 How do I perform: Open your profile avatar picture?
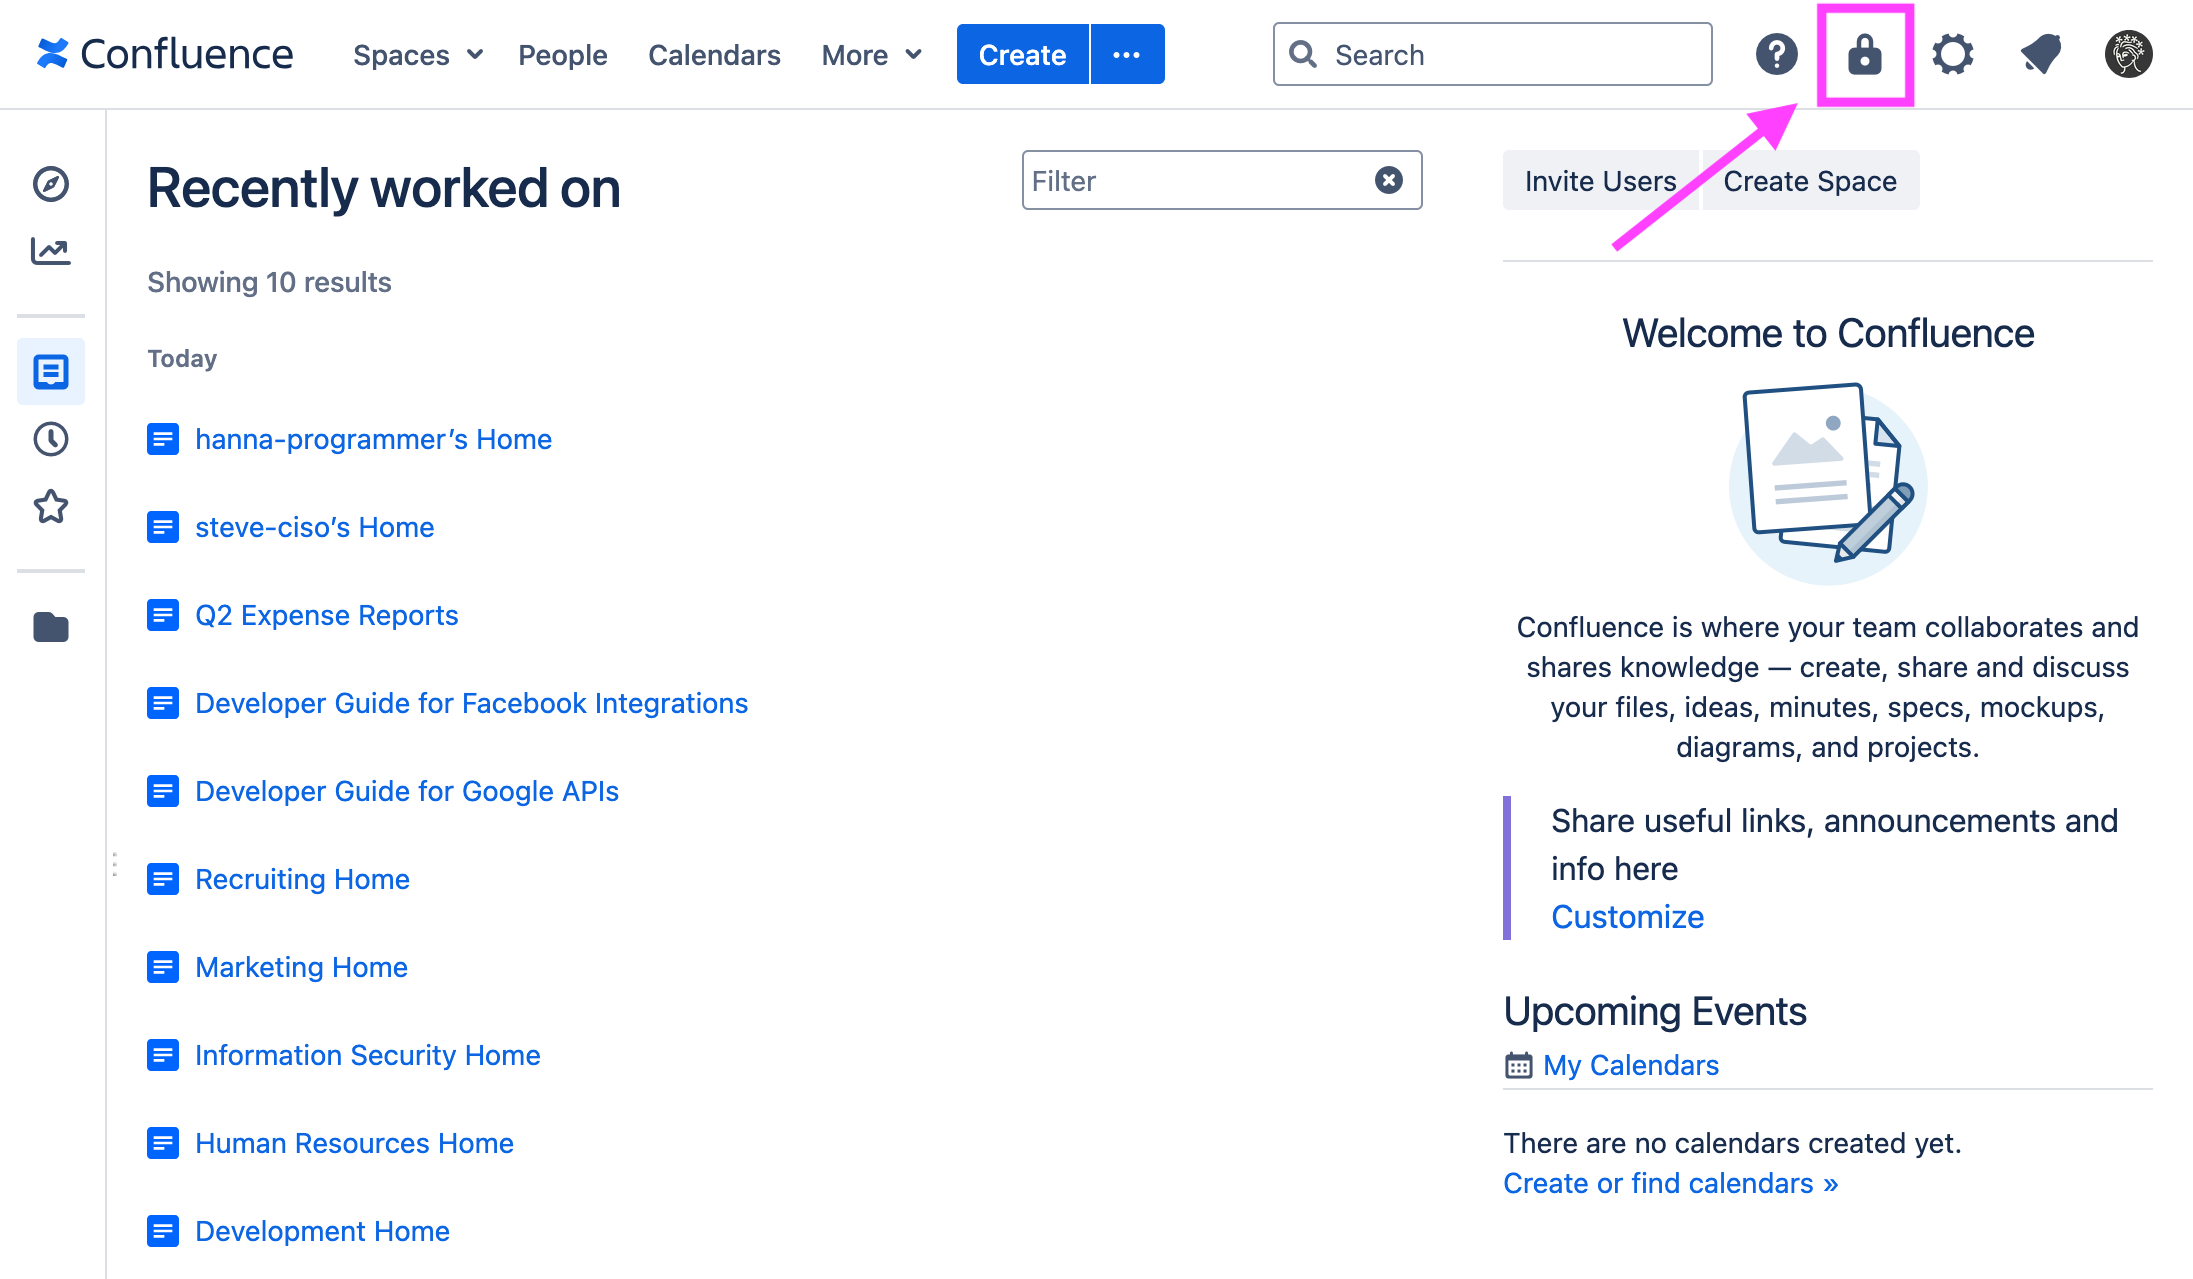pyautogui.click(x=2128, y=55)
